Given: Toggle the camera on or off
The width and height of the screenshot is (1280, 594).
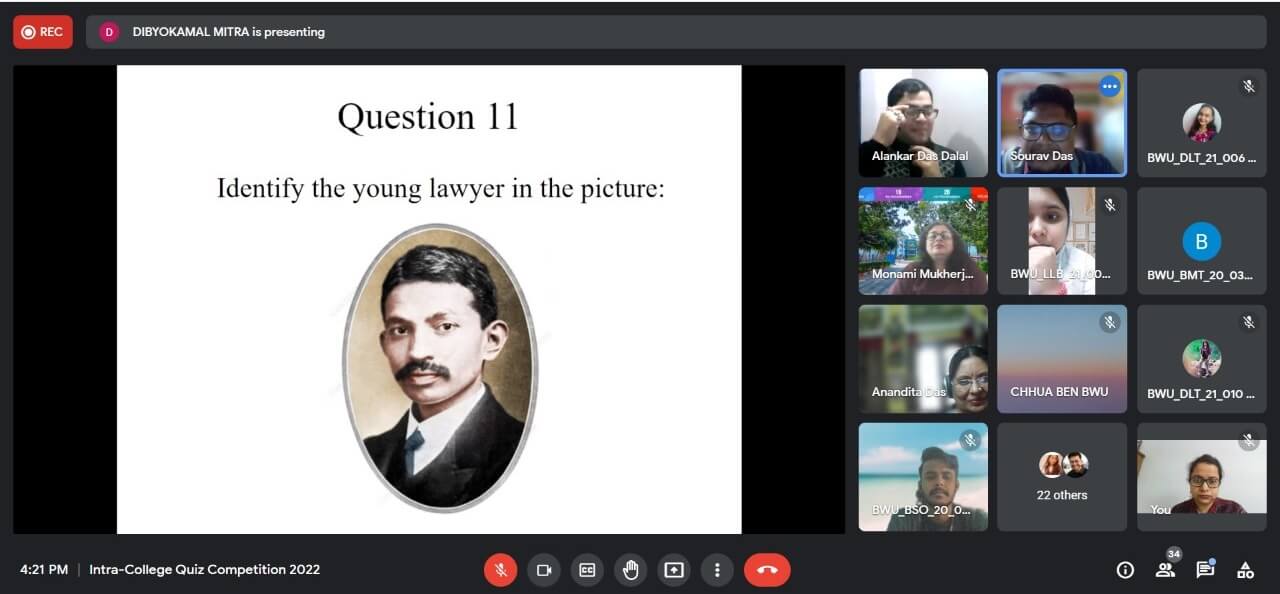Looking at the screenshot, I should point(544,570).
